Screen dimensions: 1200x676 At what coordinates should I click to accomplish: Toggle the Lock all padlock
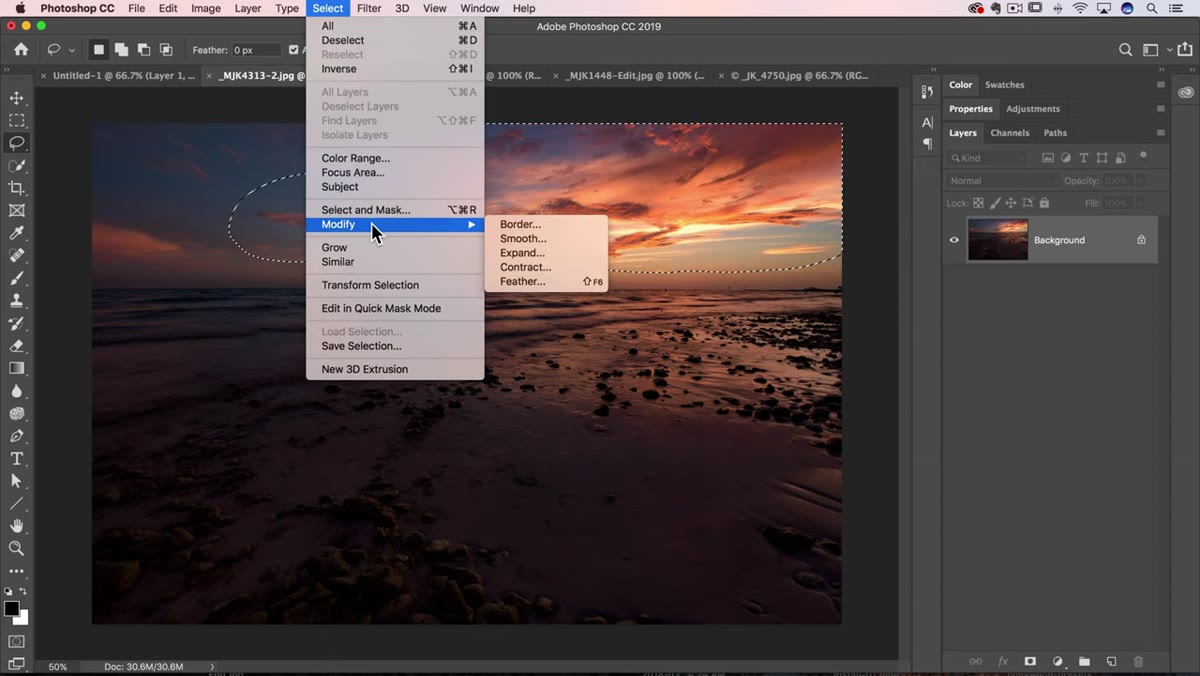pyautogui.click(x=1044, y=203)
